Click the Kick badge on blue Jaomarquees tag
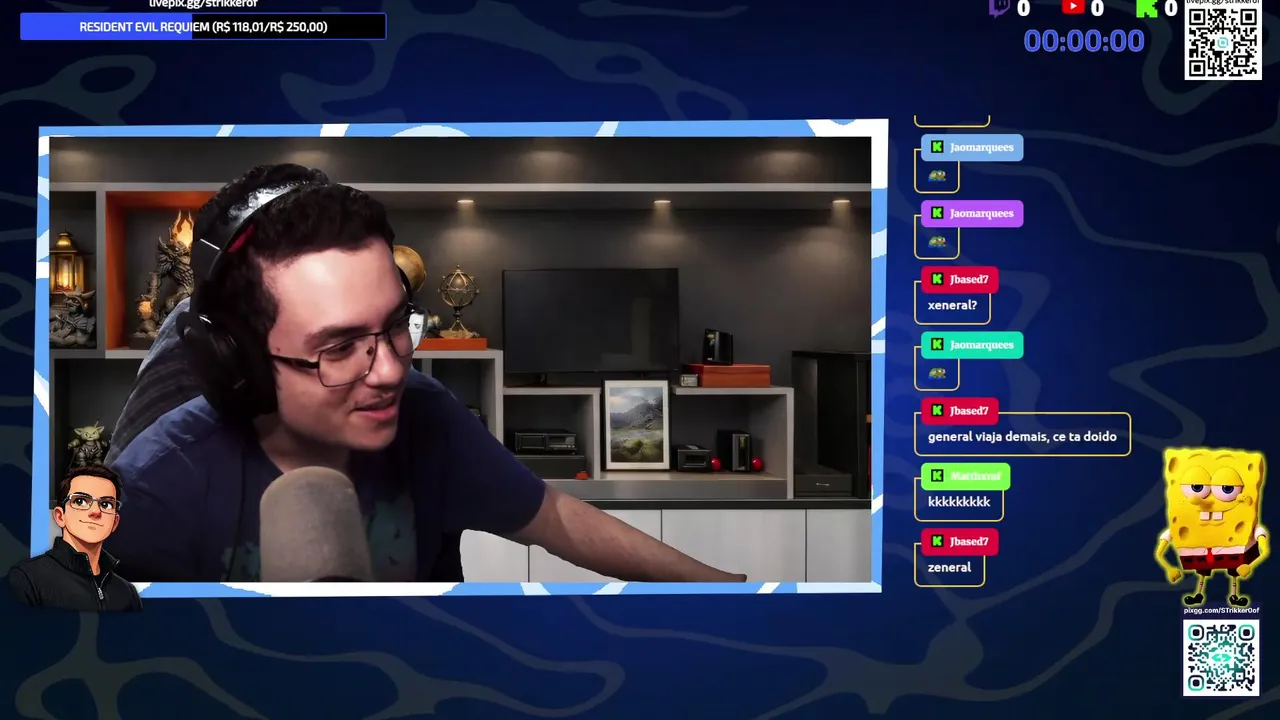1280x720 pixels. (x=937, y=147)
